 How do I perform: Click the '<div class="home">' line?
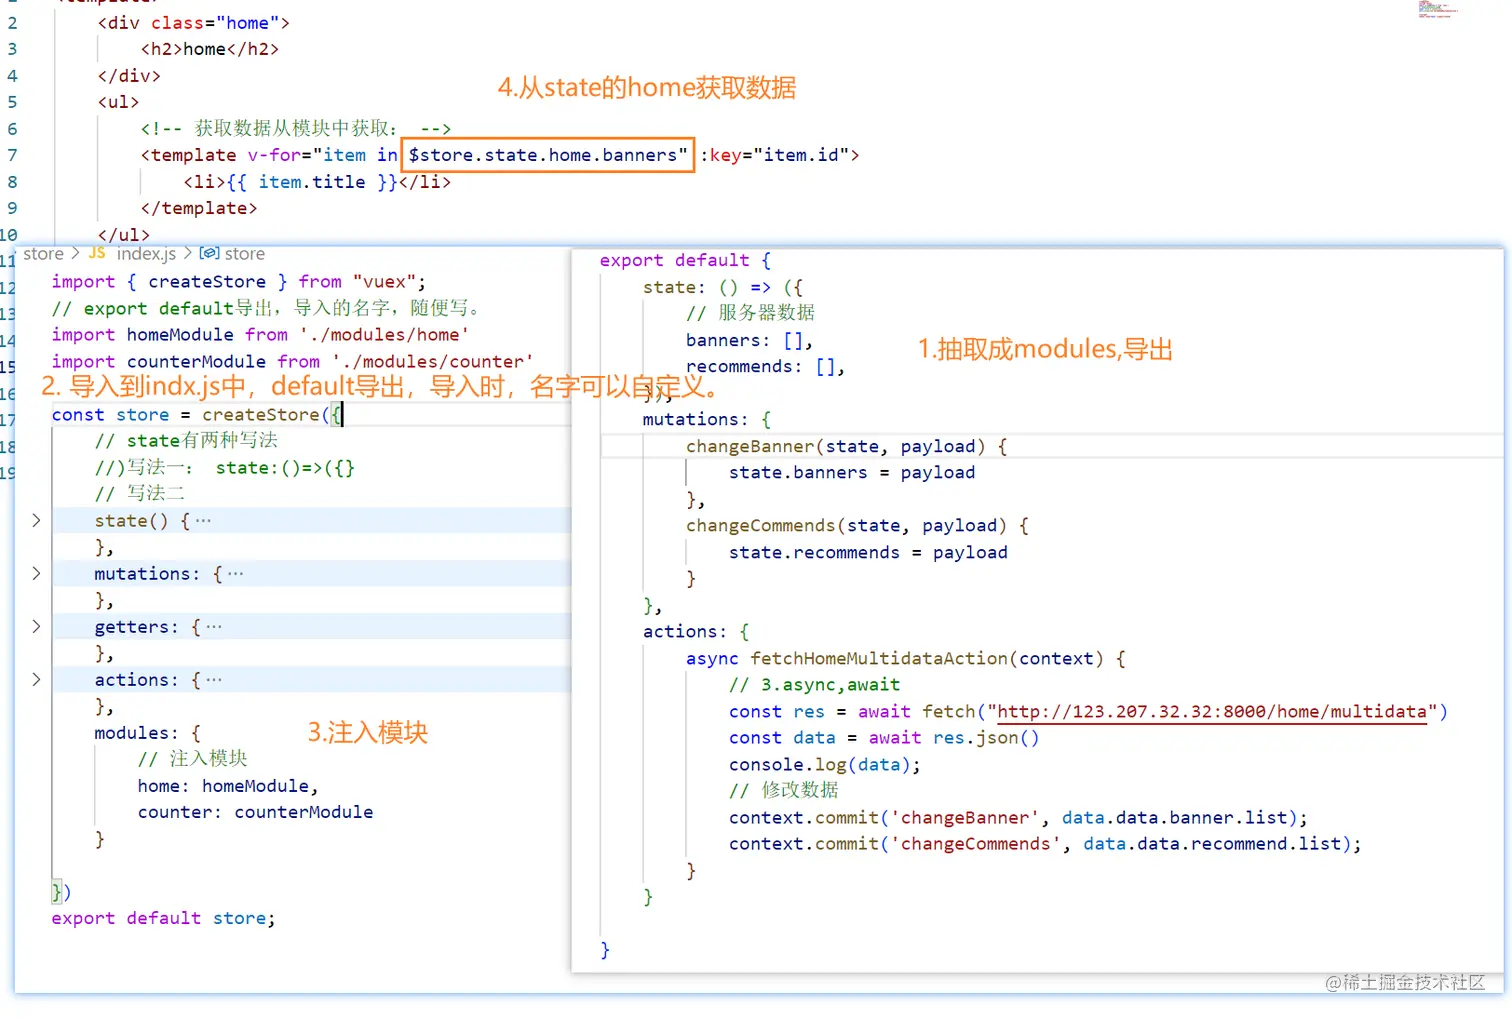194,22
